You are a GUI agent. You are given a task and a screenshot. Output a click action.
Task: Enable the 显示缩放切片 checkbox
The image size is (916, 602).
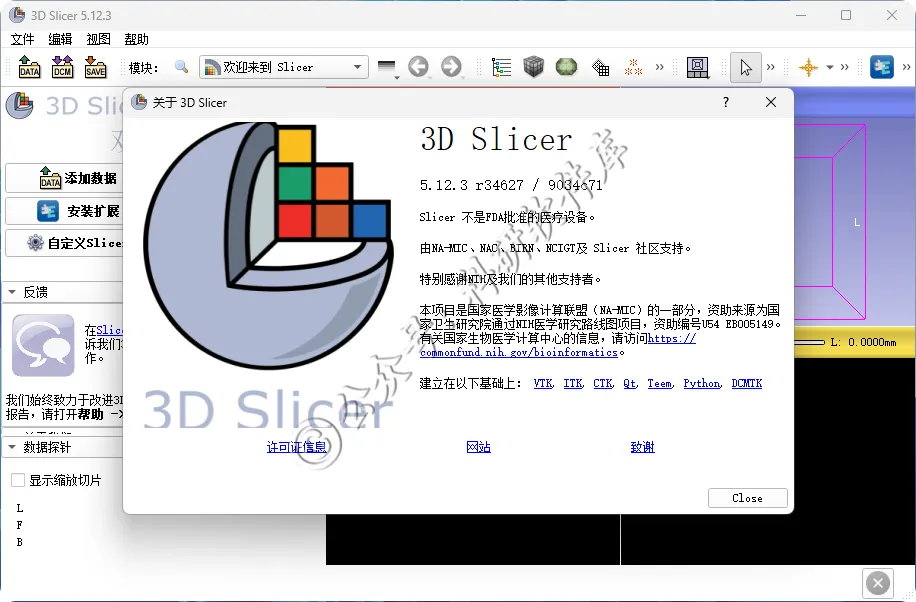point(18,480)
